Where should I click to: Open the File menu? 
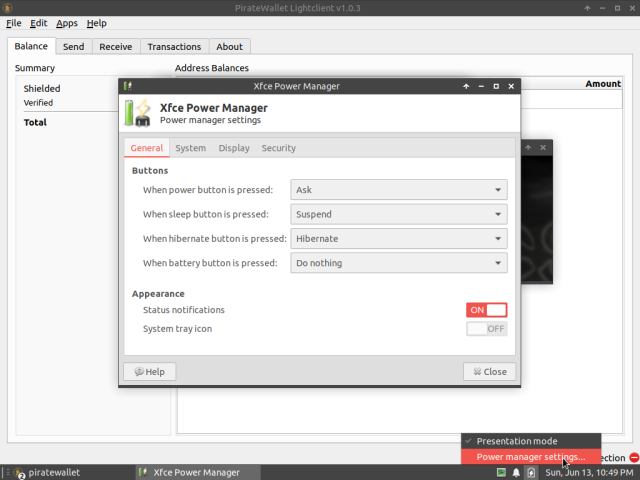point(13,23)
